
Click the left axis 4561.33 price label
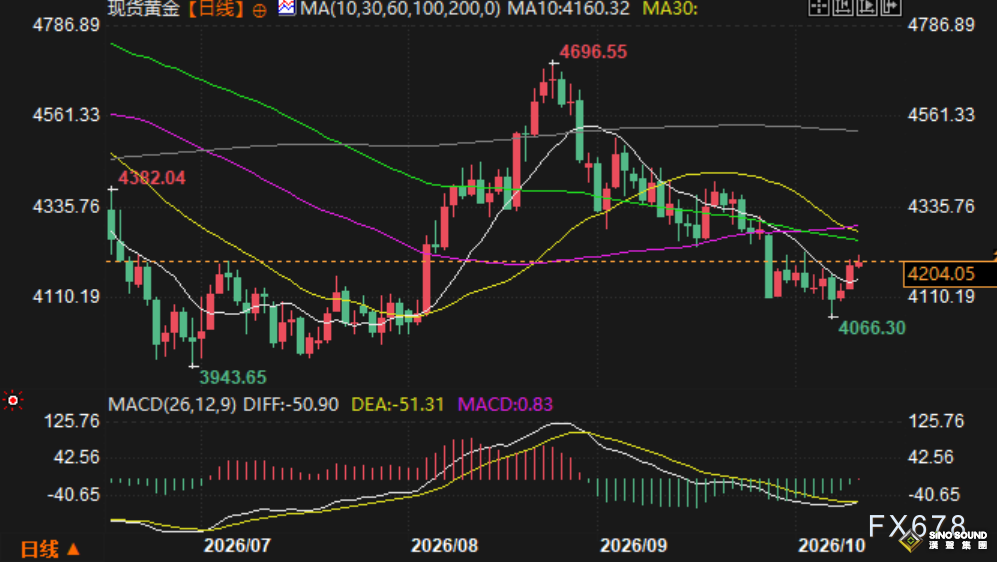pos(67,115)
